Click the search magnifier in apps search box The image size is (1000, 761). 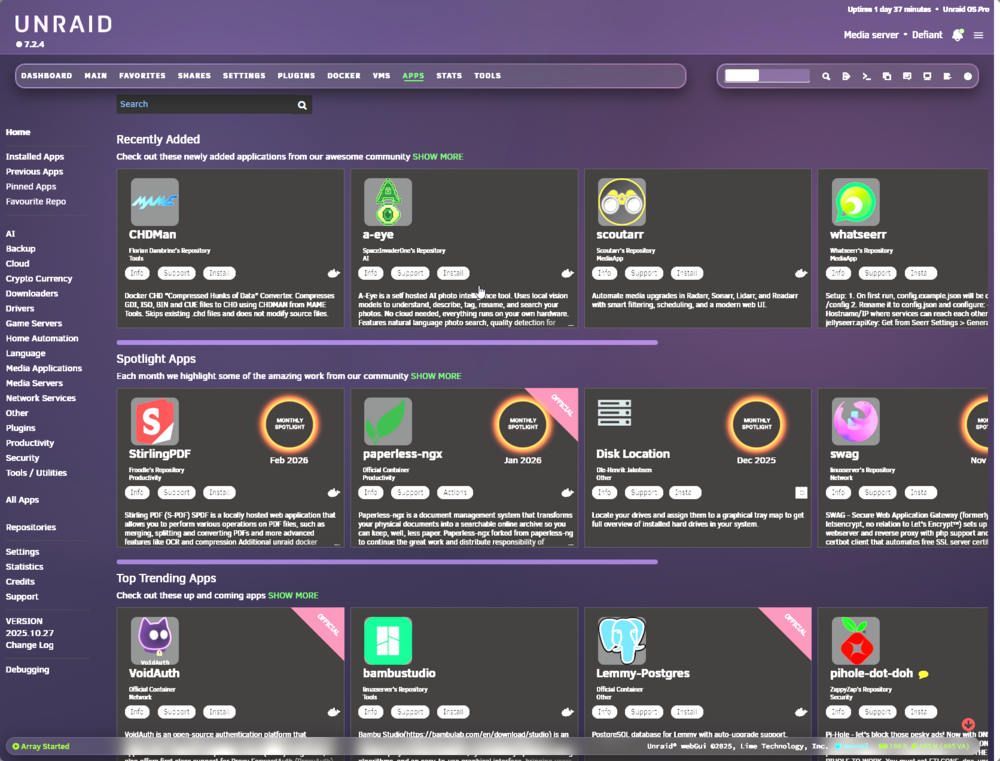302,105
